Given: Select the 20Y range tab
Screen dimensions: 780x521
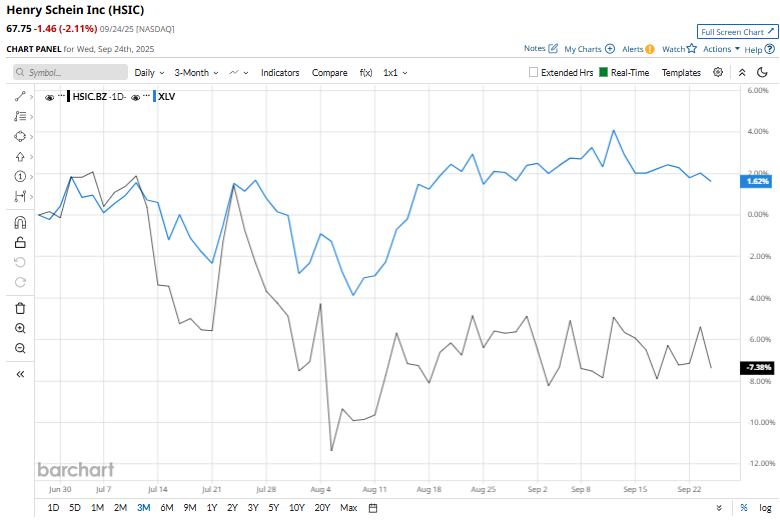Looking at the screenshot, I should click(322, 508).
